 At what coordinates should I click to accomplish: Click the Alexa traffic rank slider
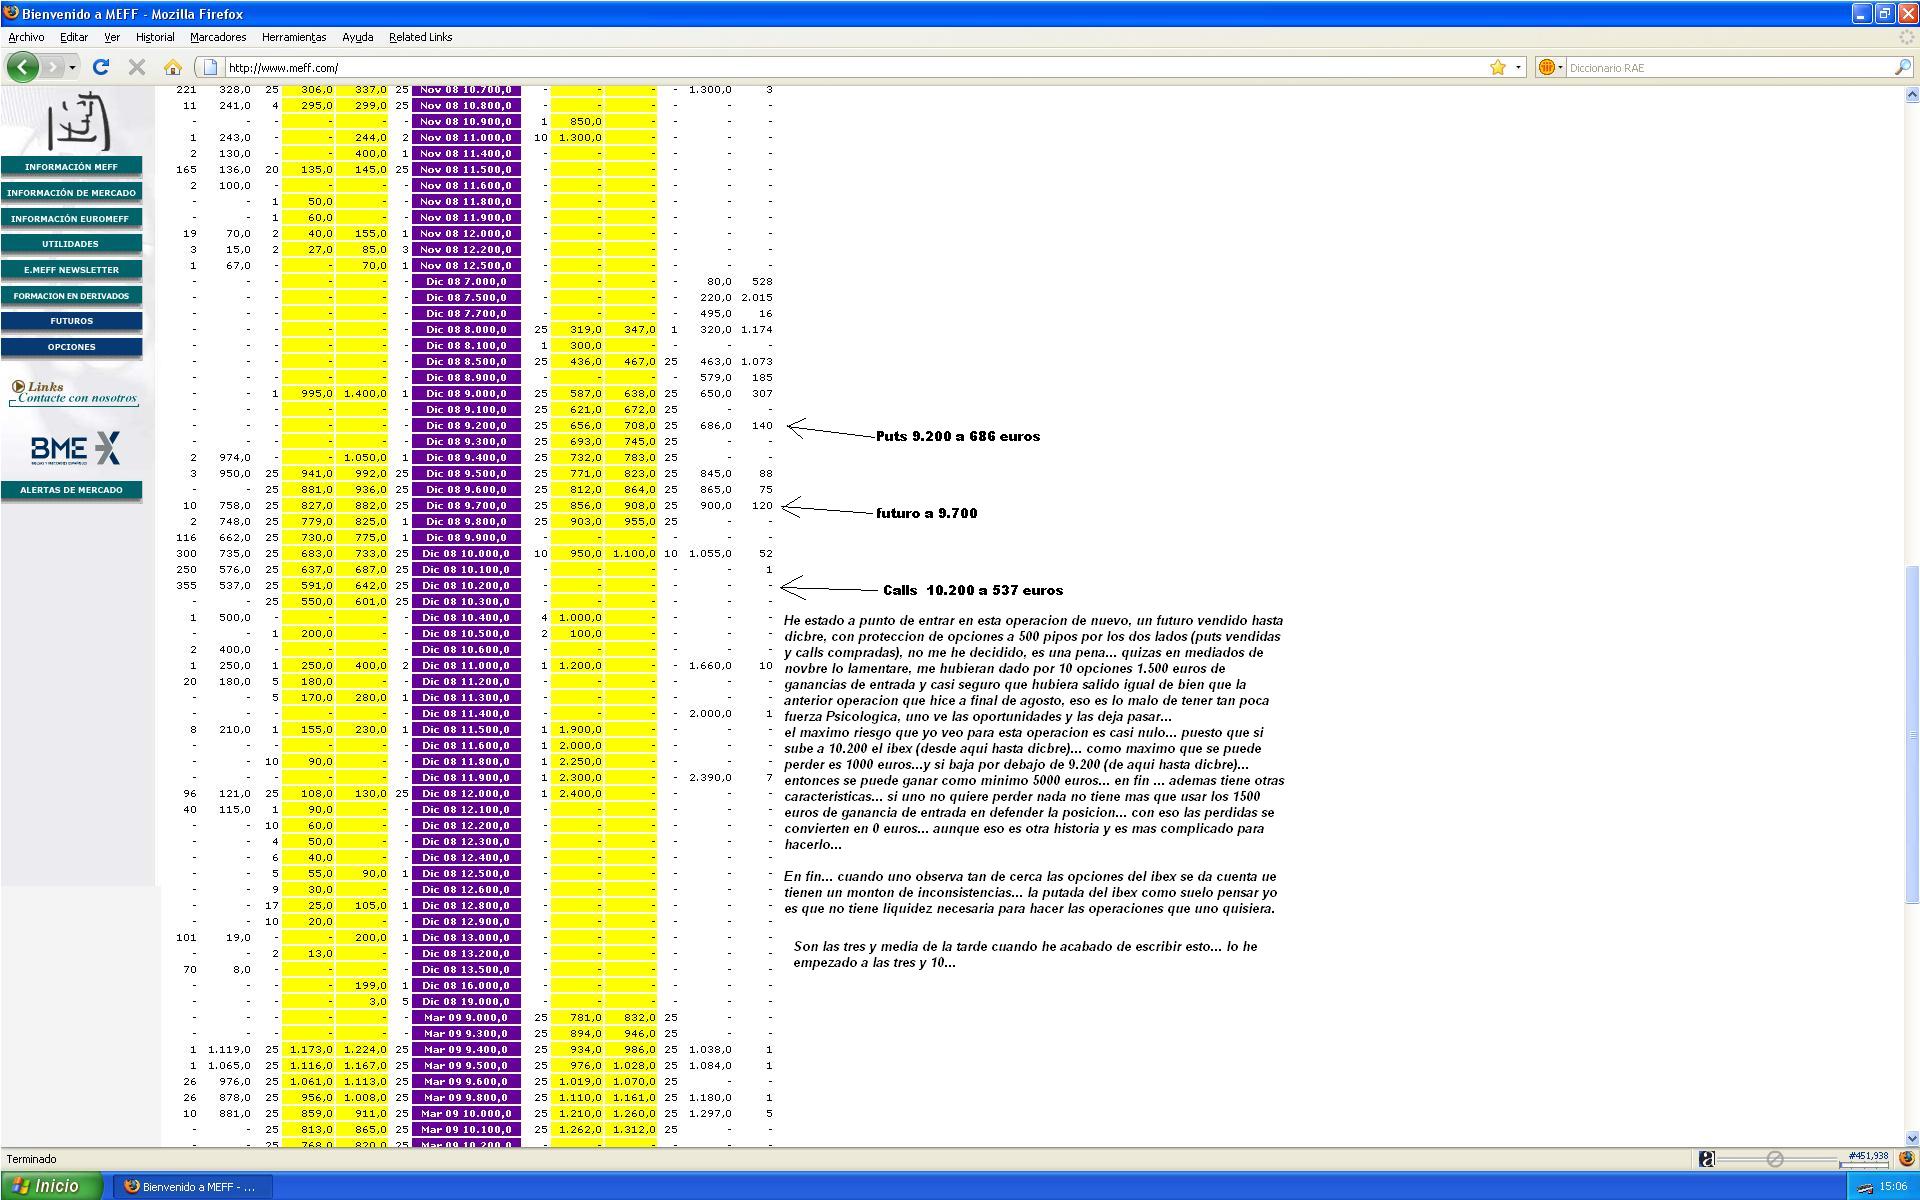click(1775, 1159)
